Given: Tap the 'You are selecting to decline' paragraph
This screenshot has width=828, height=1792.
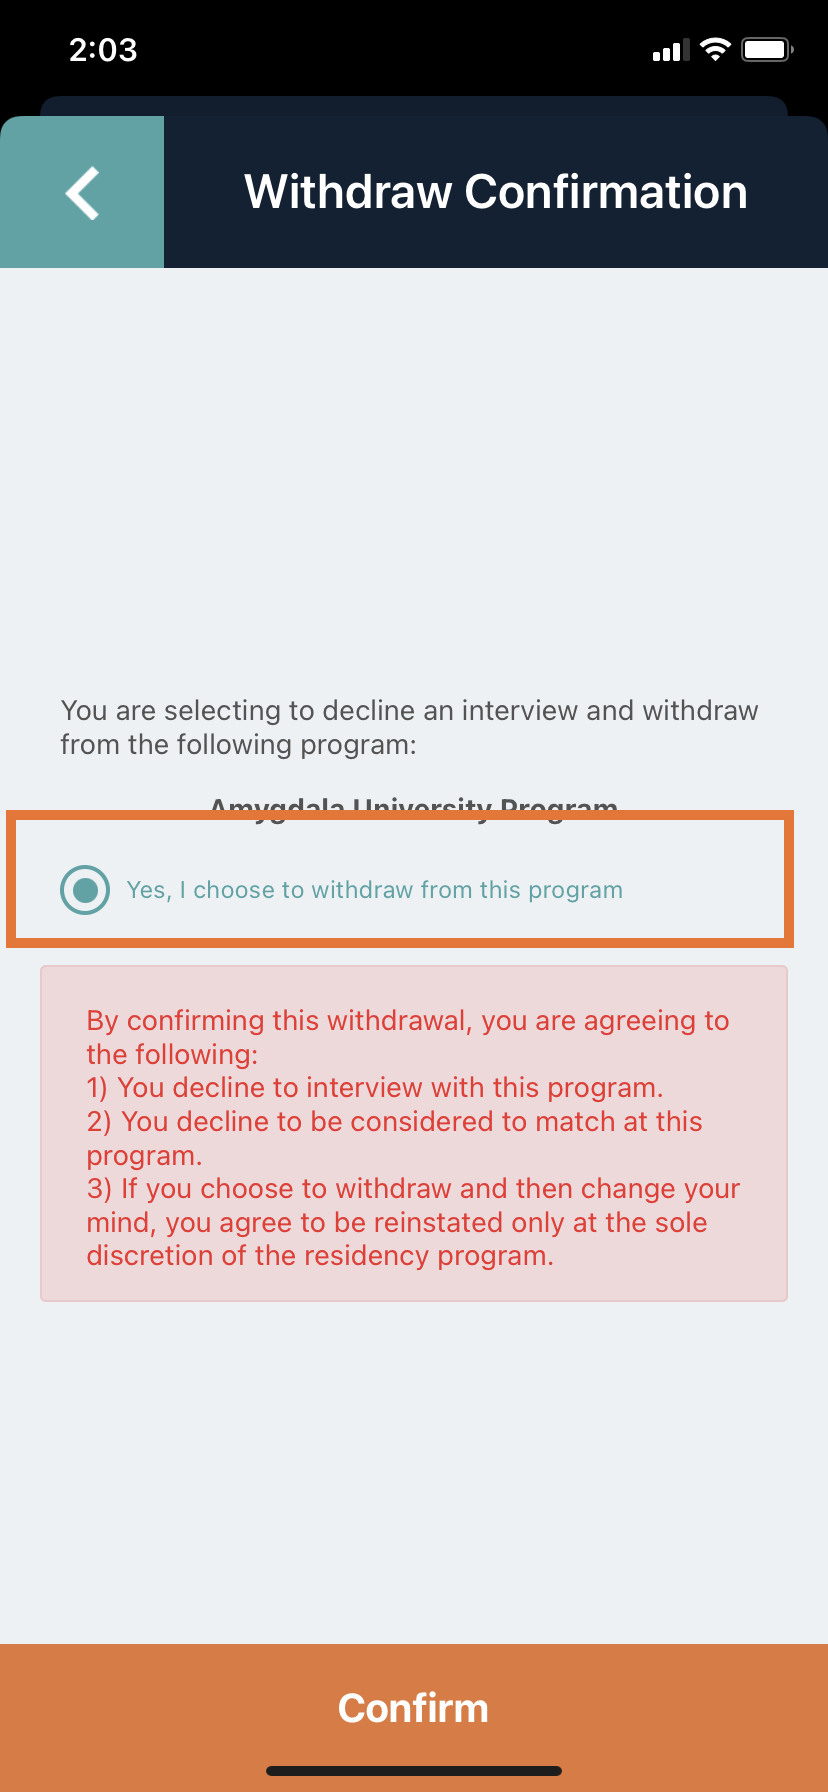Looking at the screenshot, I should click(409, 727).
